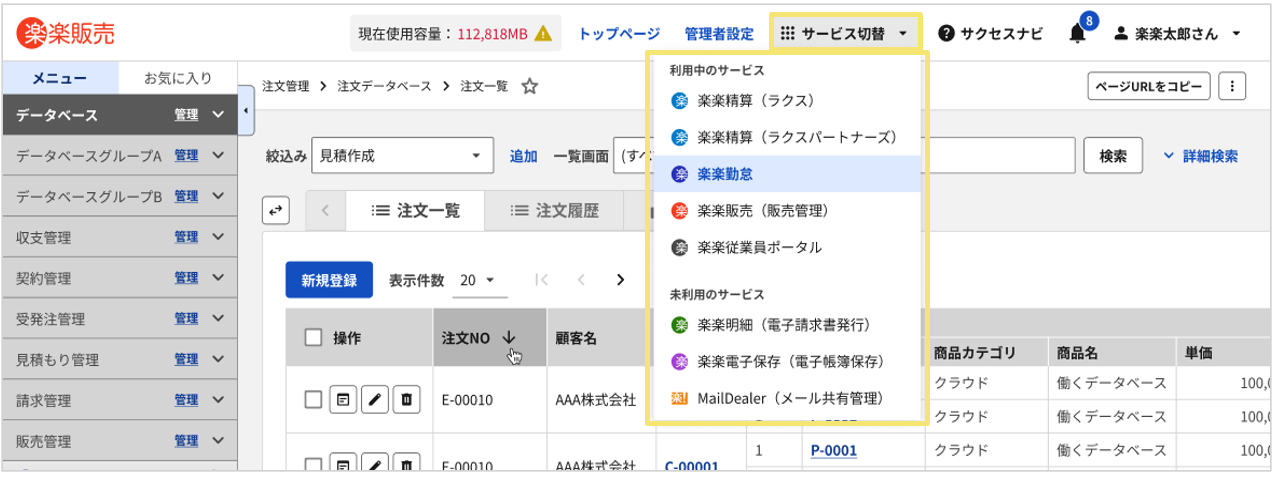Expand 請求管理 chevron

(219, 400)
